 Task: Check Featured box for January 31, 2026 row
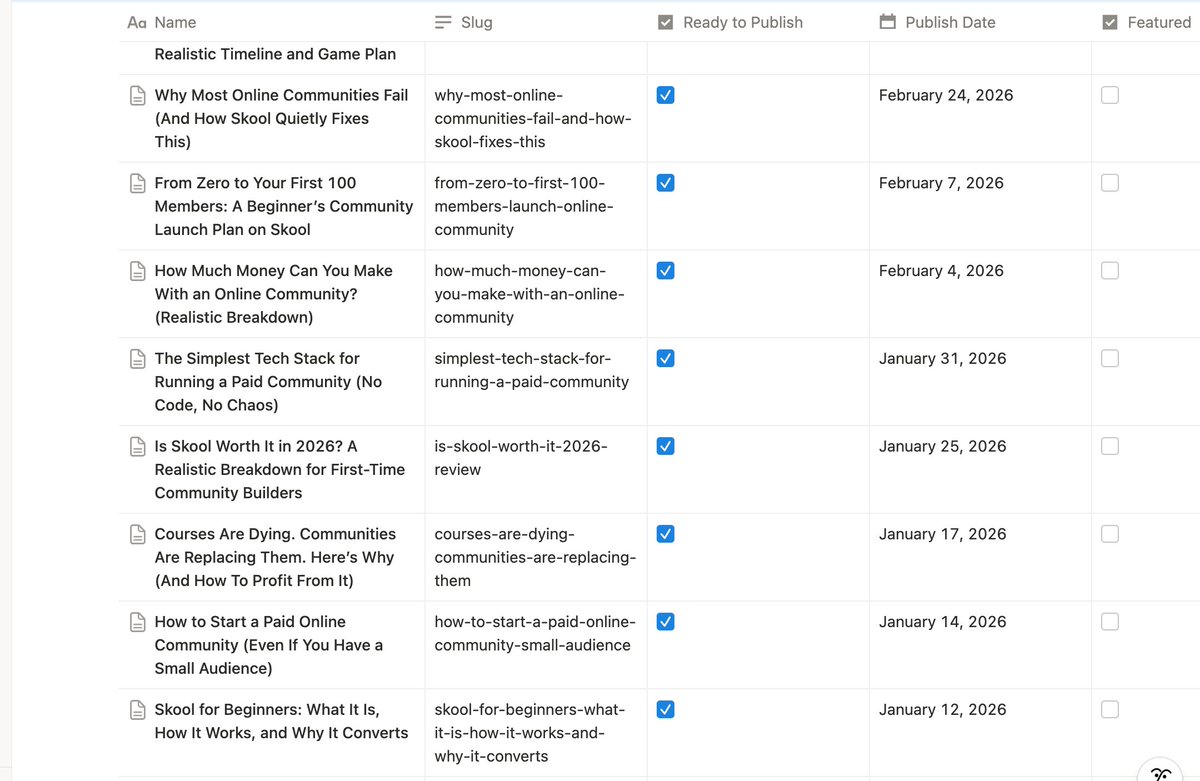[x=1110, y=358]
